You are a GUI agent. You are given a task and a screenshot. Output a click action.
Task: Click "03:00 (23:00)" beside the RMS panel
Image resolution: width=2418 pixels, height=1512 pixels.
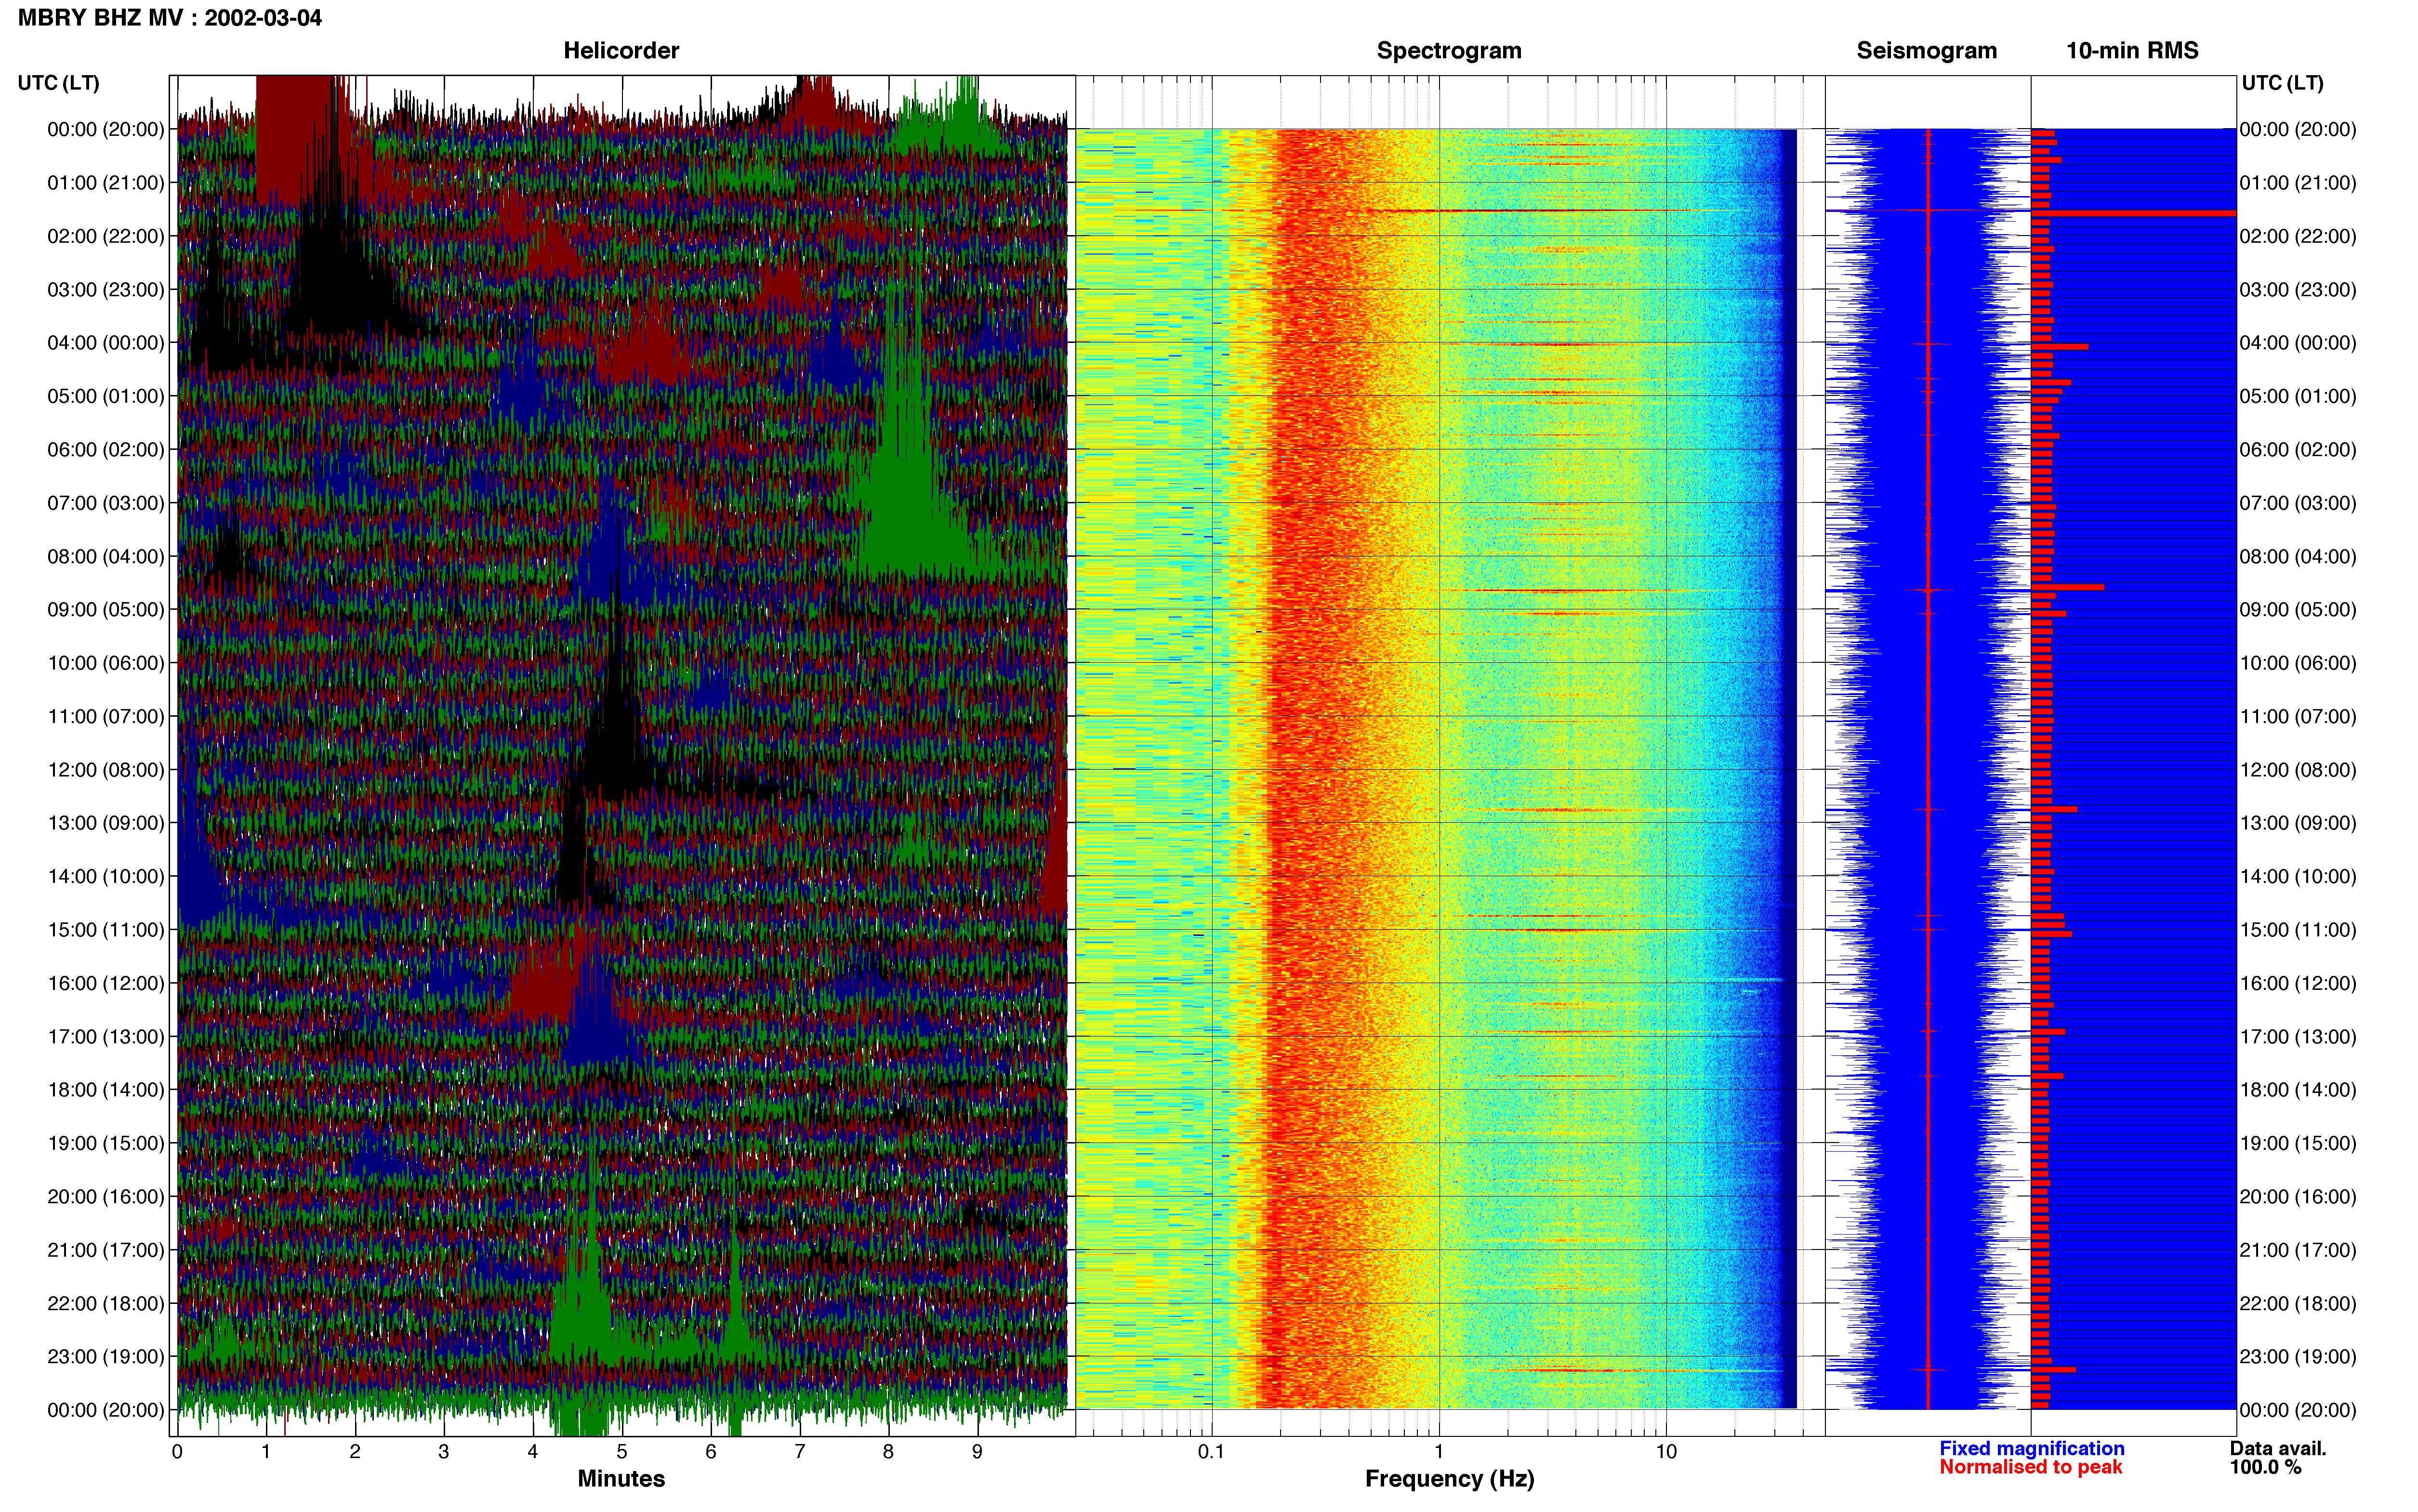(x=2298, y=290)
